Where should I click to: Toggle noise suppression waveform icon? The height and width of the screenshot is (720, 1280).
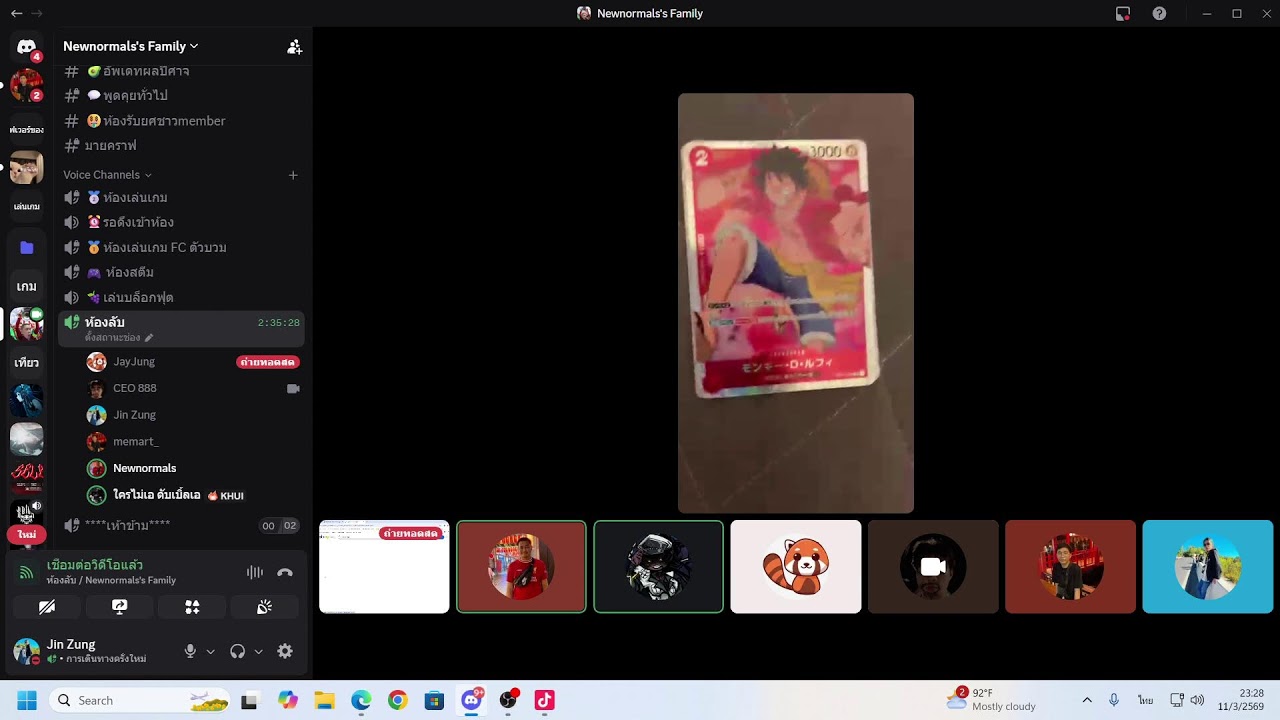[x=255, y=572]
